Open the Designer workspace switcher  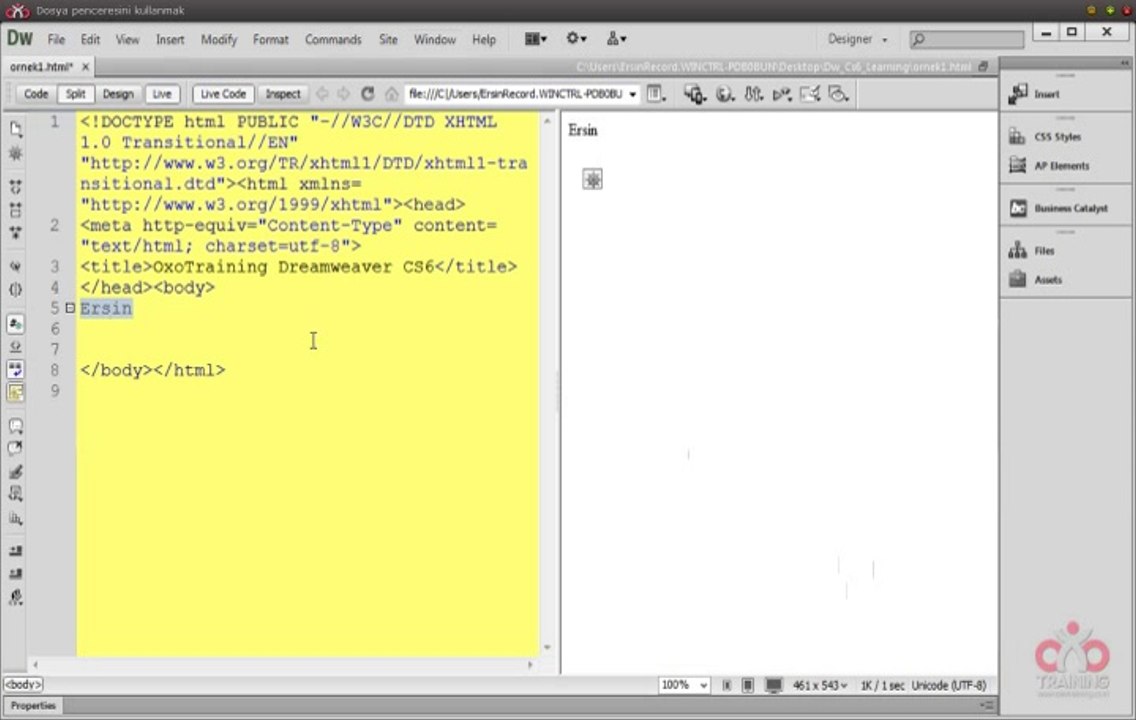[x=857, y=39]
